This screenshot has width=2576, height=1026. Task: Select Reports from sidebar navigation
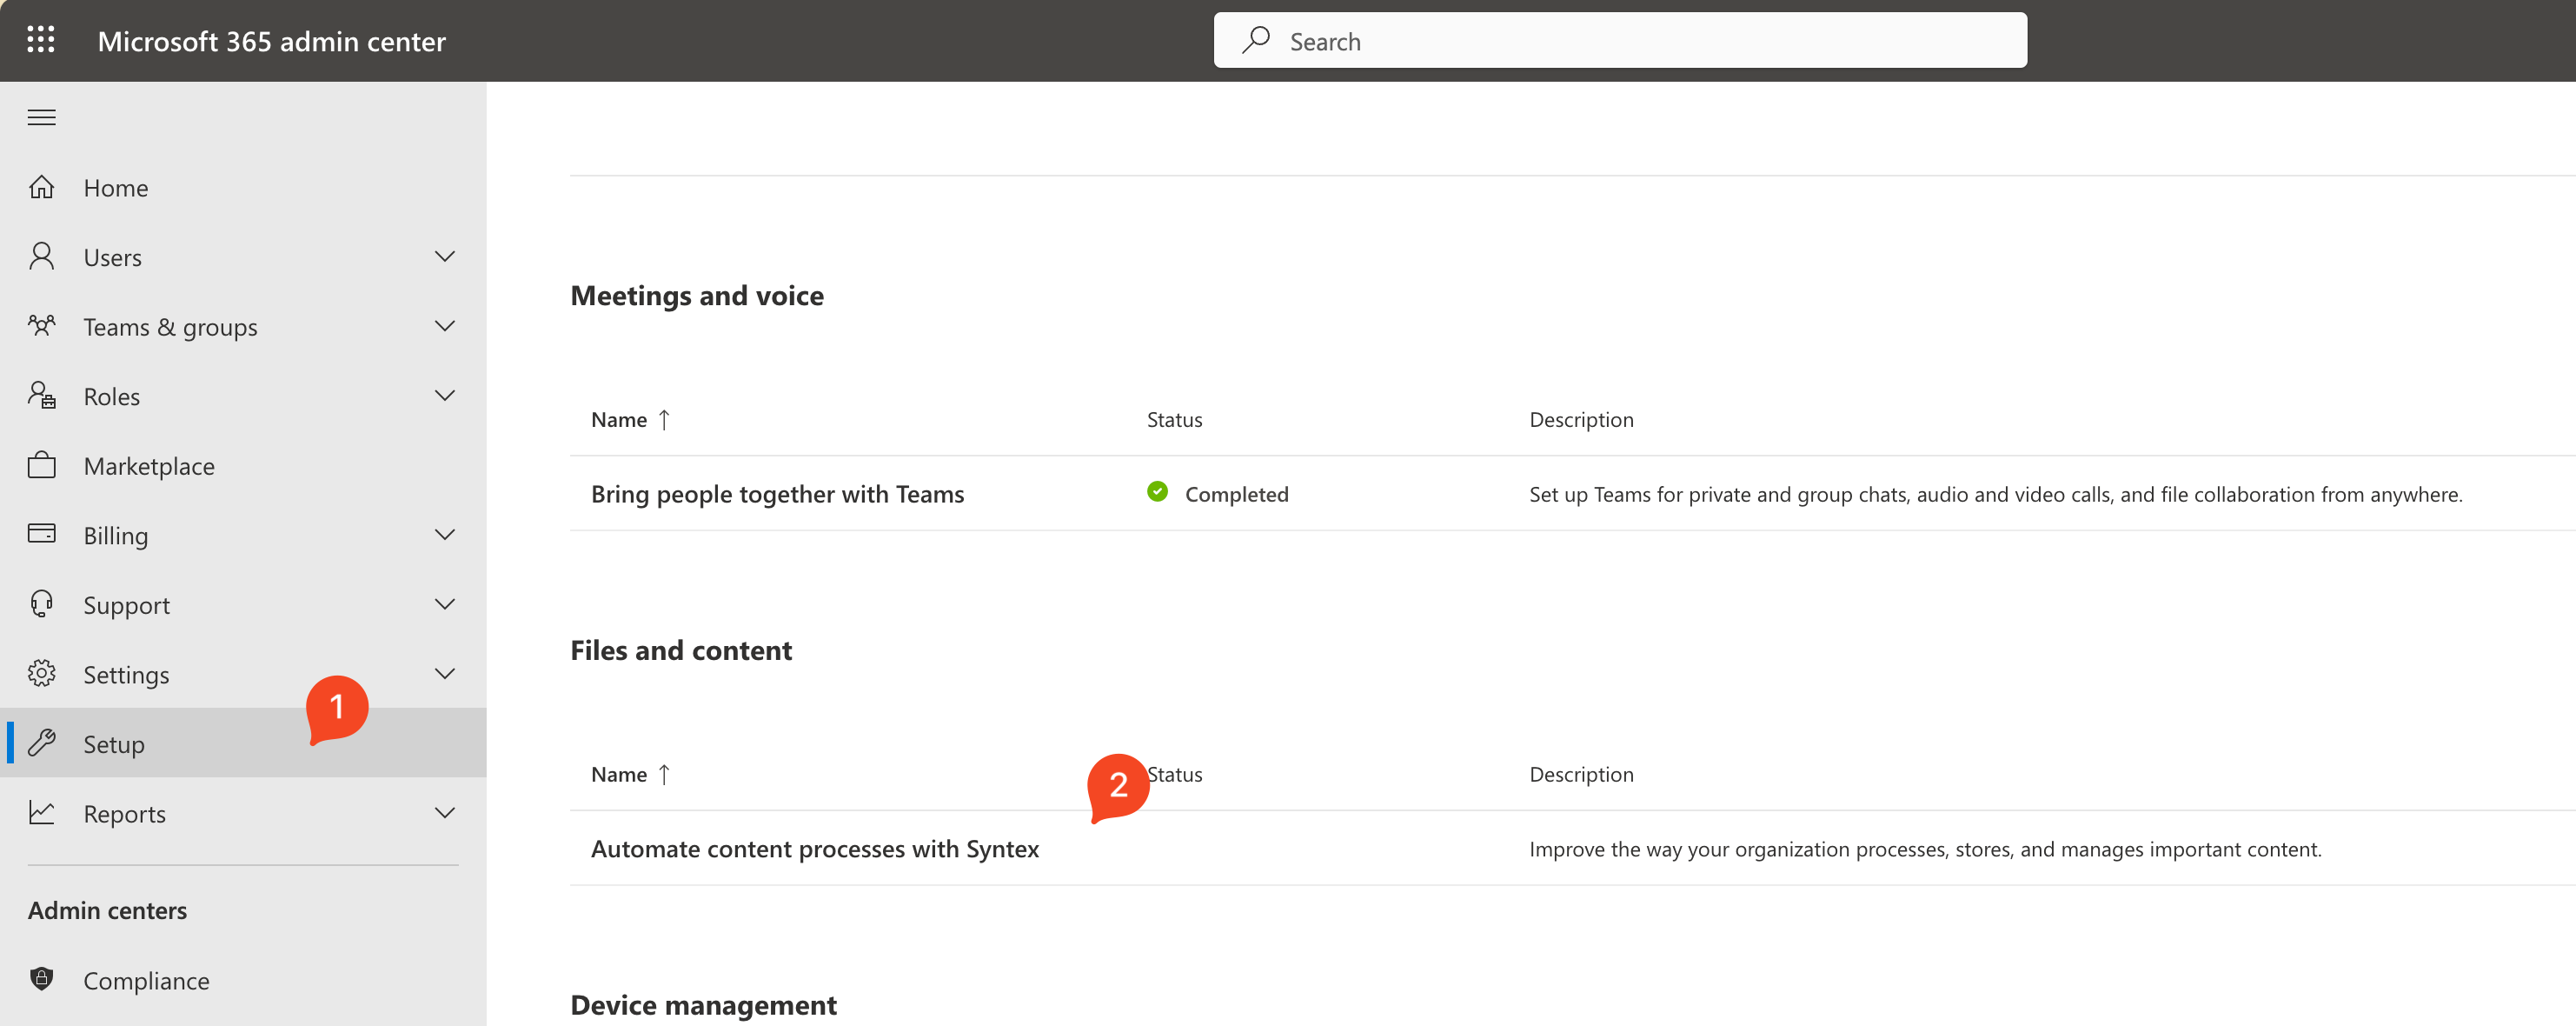pyautogui.click(x=125, y=812)
